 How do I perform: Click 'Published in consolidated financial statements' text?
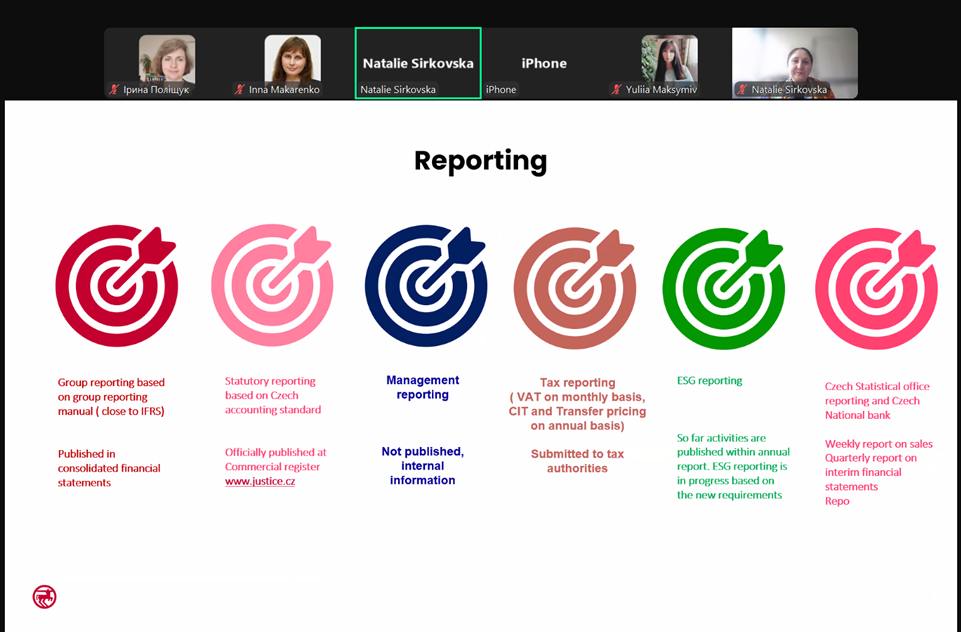click(x=109, y=468)
